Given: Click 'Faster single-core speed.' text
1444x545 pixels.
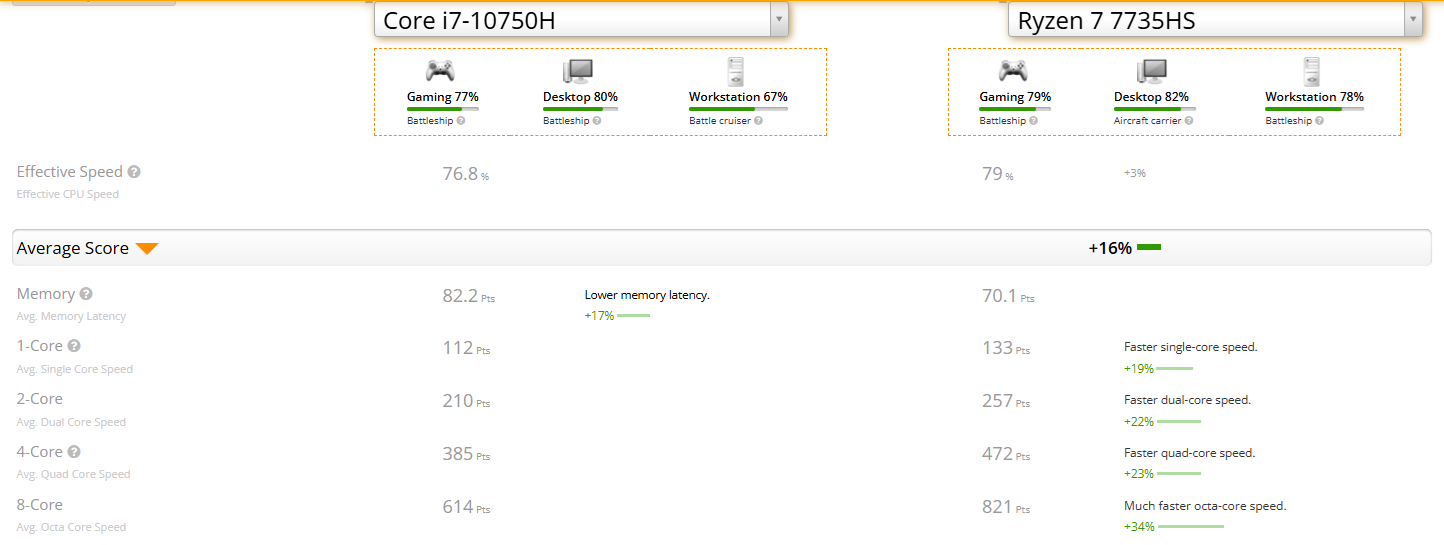Looking at the screenshot, I should [x=1190, y=347].
